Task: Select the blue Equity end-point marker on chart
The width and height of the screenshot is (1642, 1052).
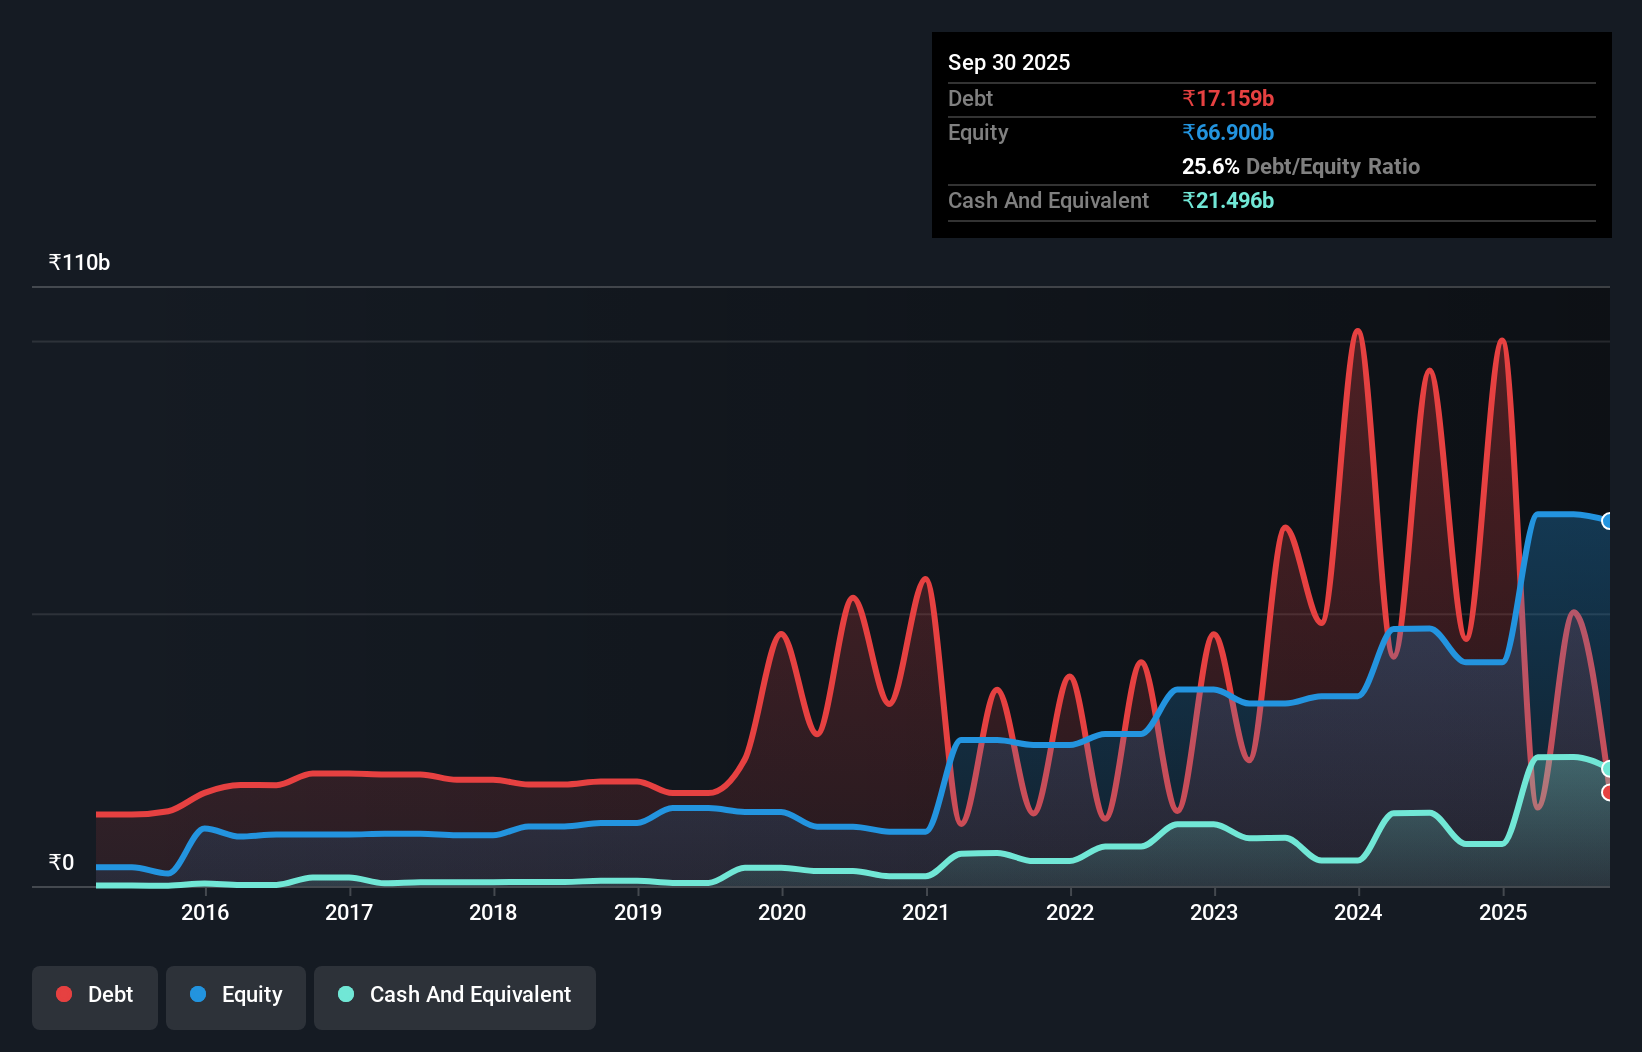Action: pos(1608,521)
